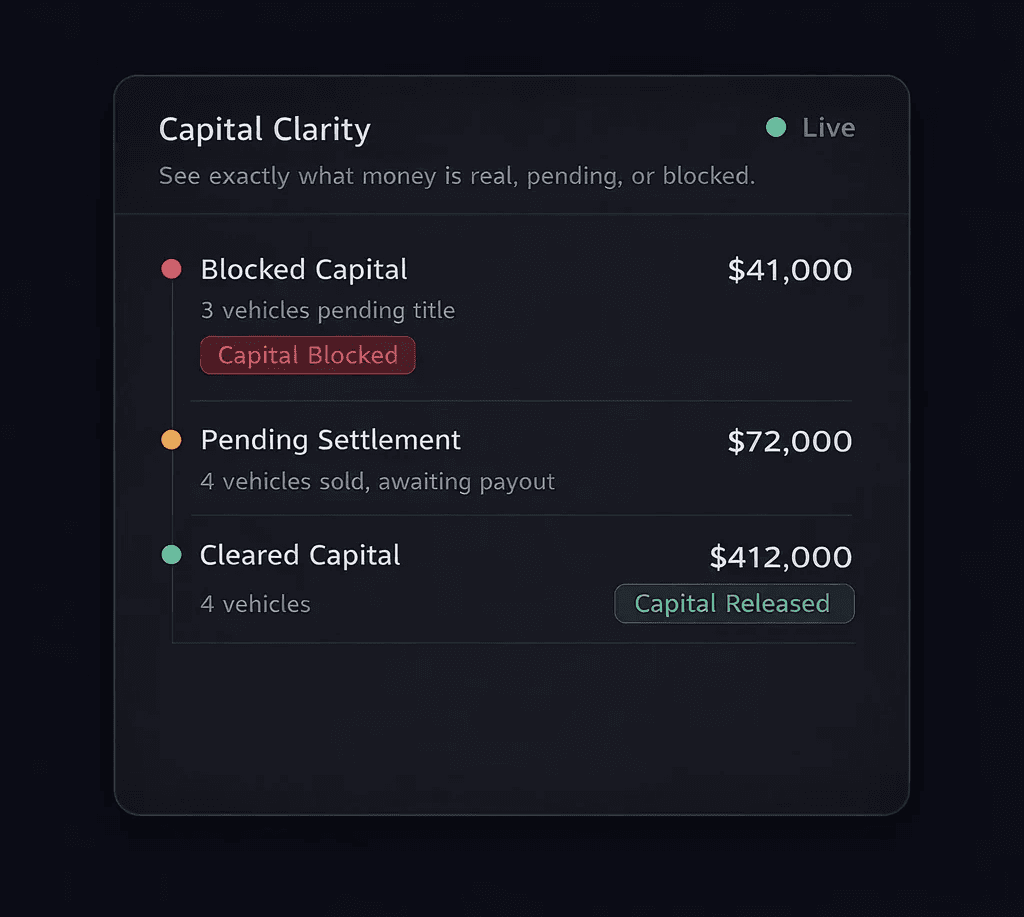Screen dimensions: 1024x917
Task: Click the "See exactly what money" subtitle
Action: click(456, 177)
